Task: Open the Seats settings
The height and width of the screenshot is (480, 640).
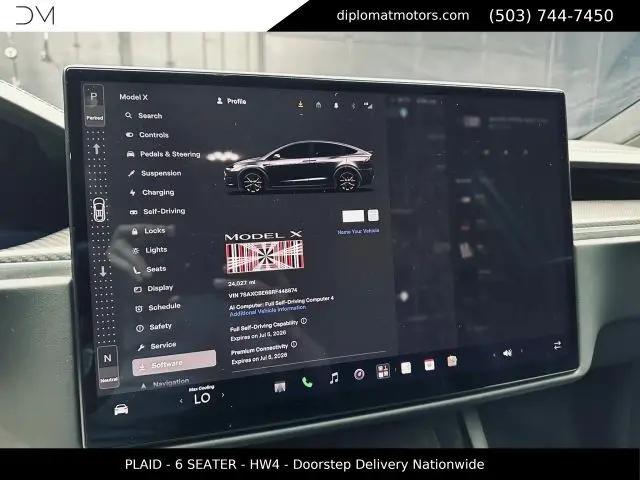Action: tap(150, 269)
